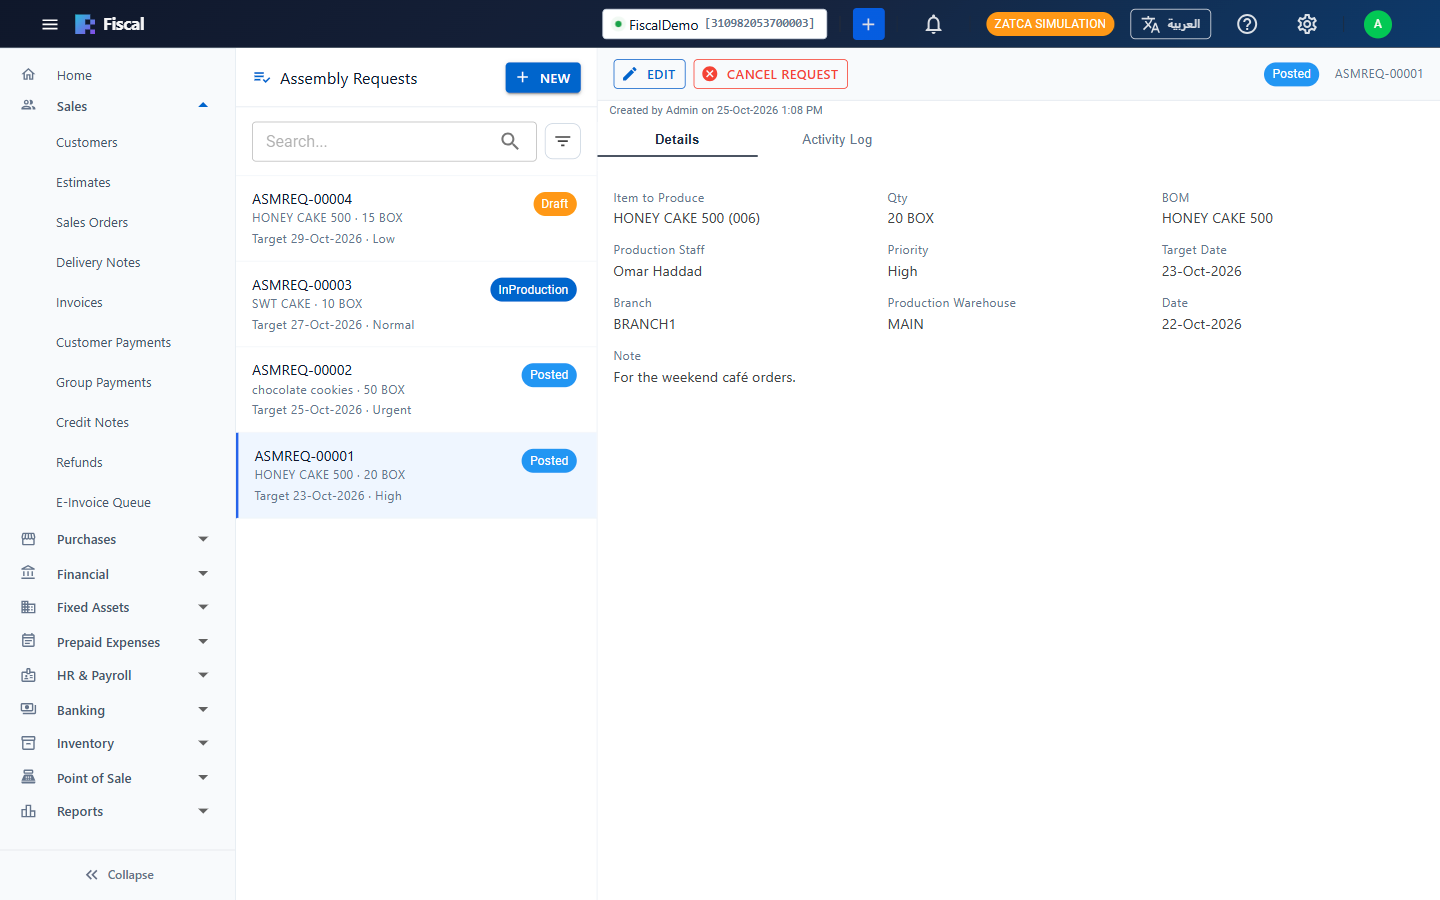Open filter options for assembly requests
Image resolution: width=1440 pixels, height=900 pixels.
[x=563, y=142]
